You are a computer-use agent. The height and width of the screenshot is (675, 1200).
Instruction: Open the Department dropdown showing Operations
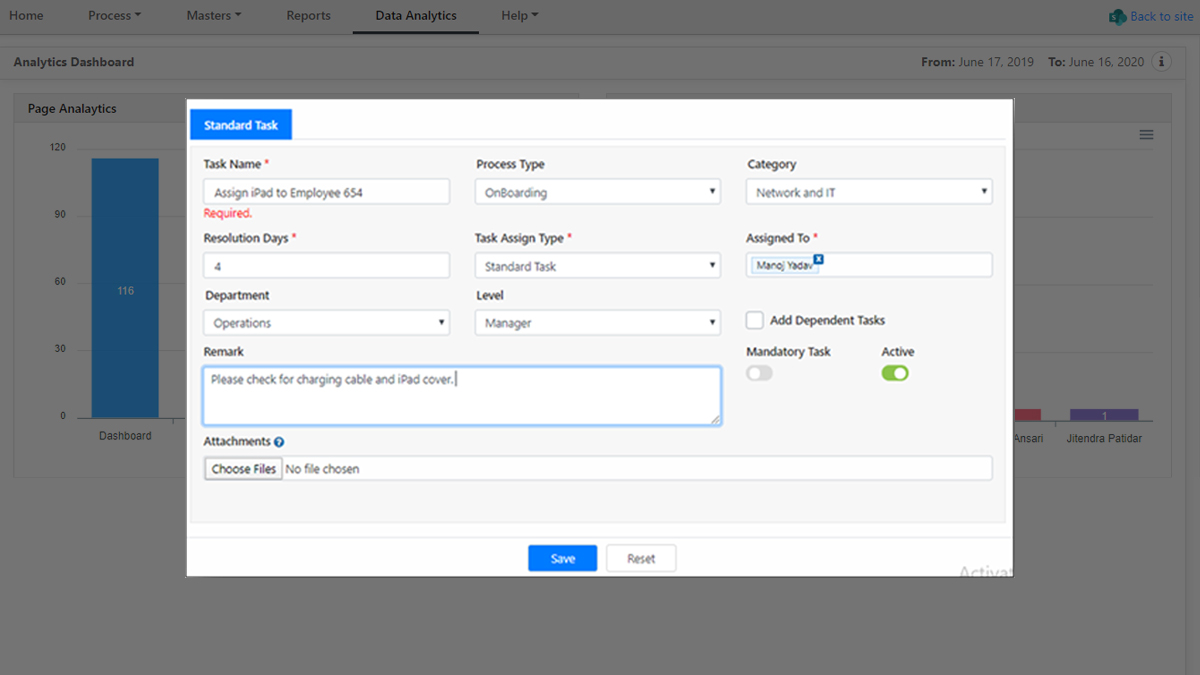click(326, 322)
